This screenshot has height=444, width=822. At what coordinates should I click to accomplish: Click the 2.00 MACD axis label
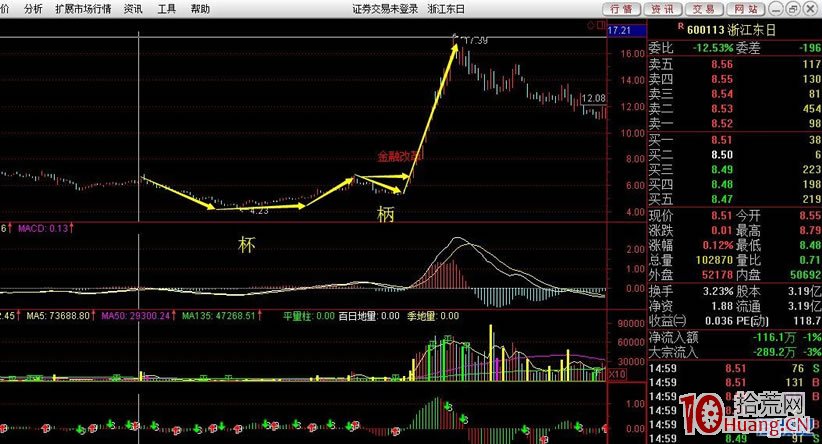coord(635,249)
